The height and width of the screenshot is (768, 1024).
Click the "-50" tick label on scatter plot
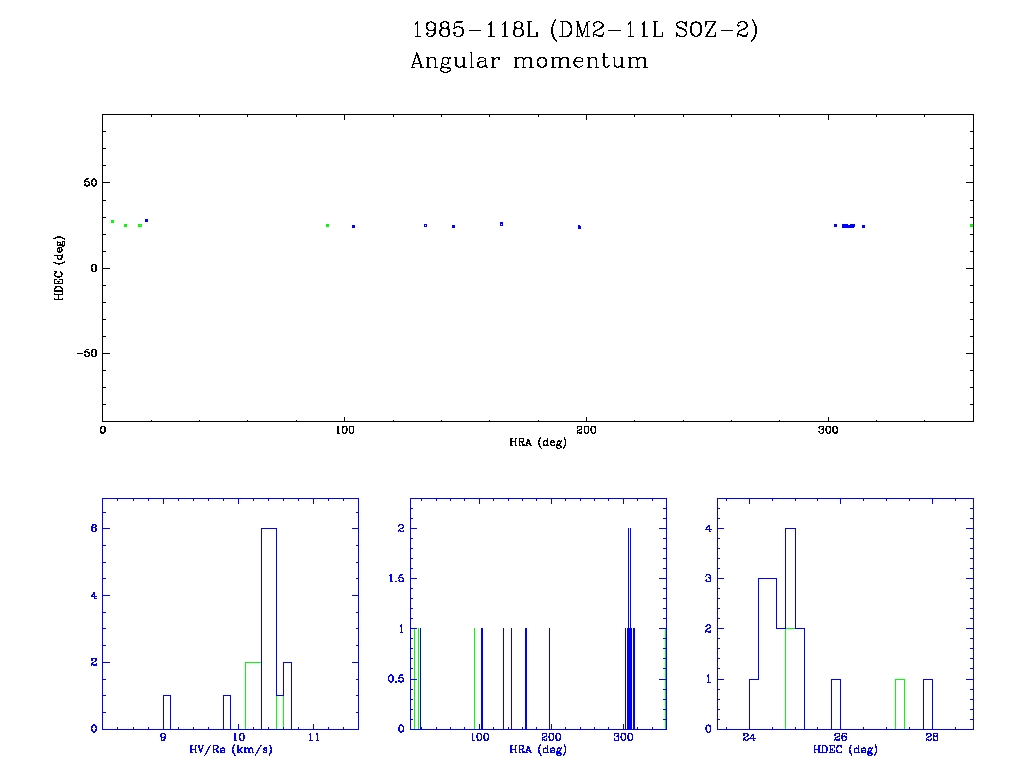(x=82, y=353)
